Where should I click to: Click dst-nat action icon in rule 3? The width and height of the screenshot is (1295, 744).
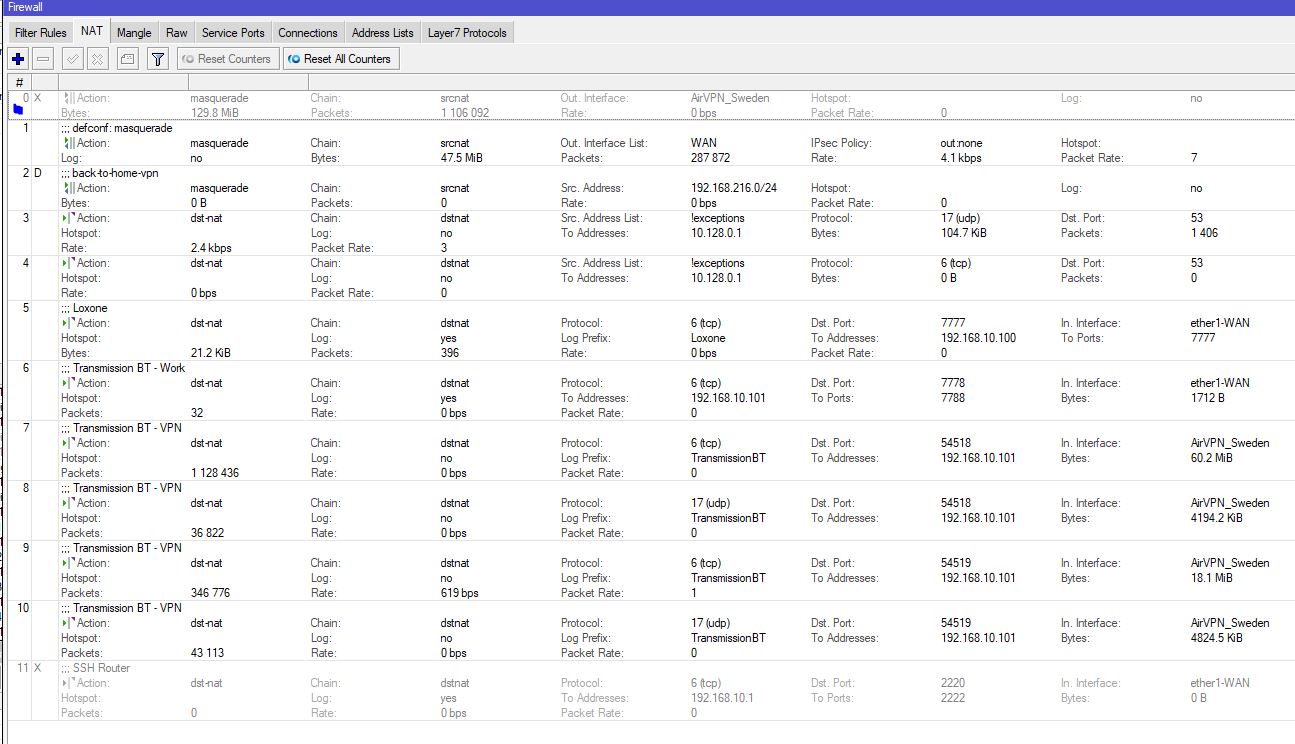coord(68,218)
